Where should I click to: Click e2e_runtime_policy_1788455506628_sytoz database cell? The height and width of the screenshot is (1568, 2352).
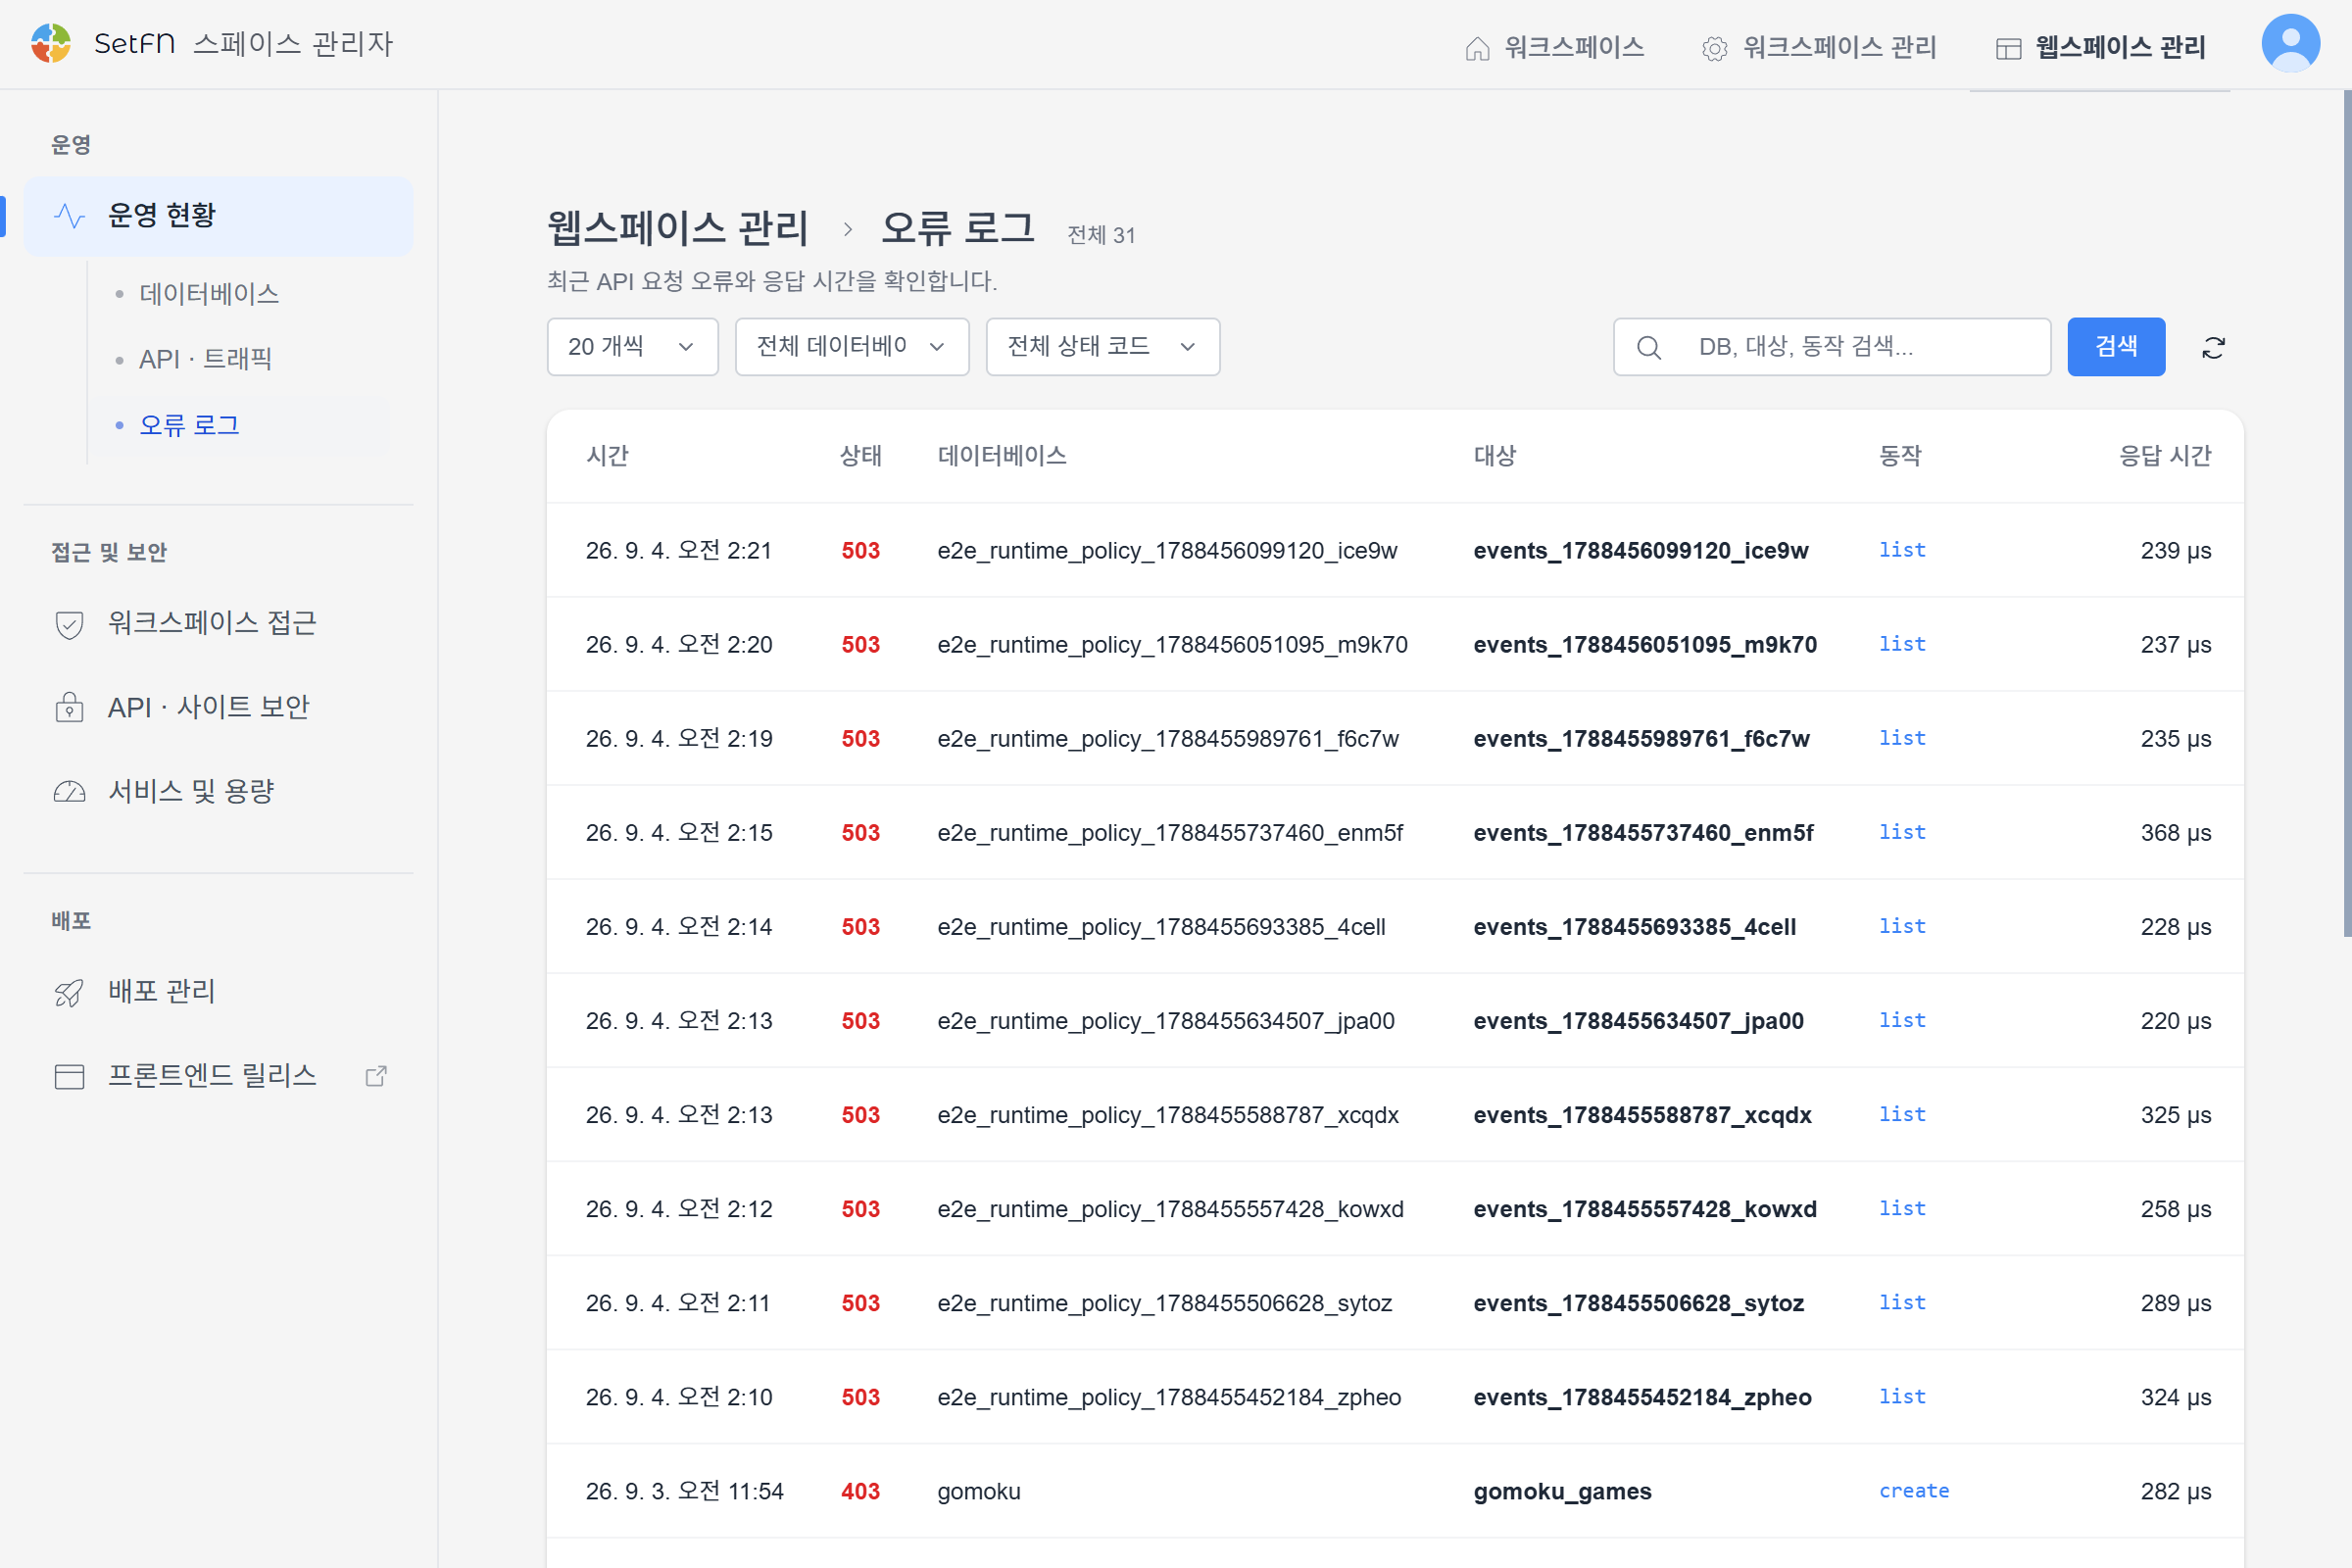(x=1164, y=1303)
